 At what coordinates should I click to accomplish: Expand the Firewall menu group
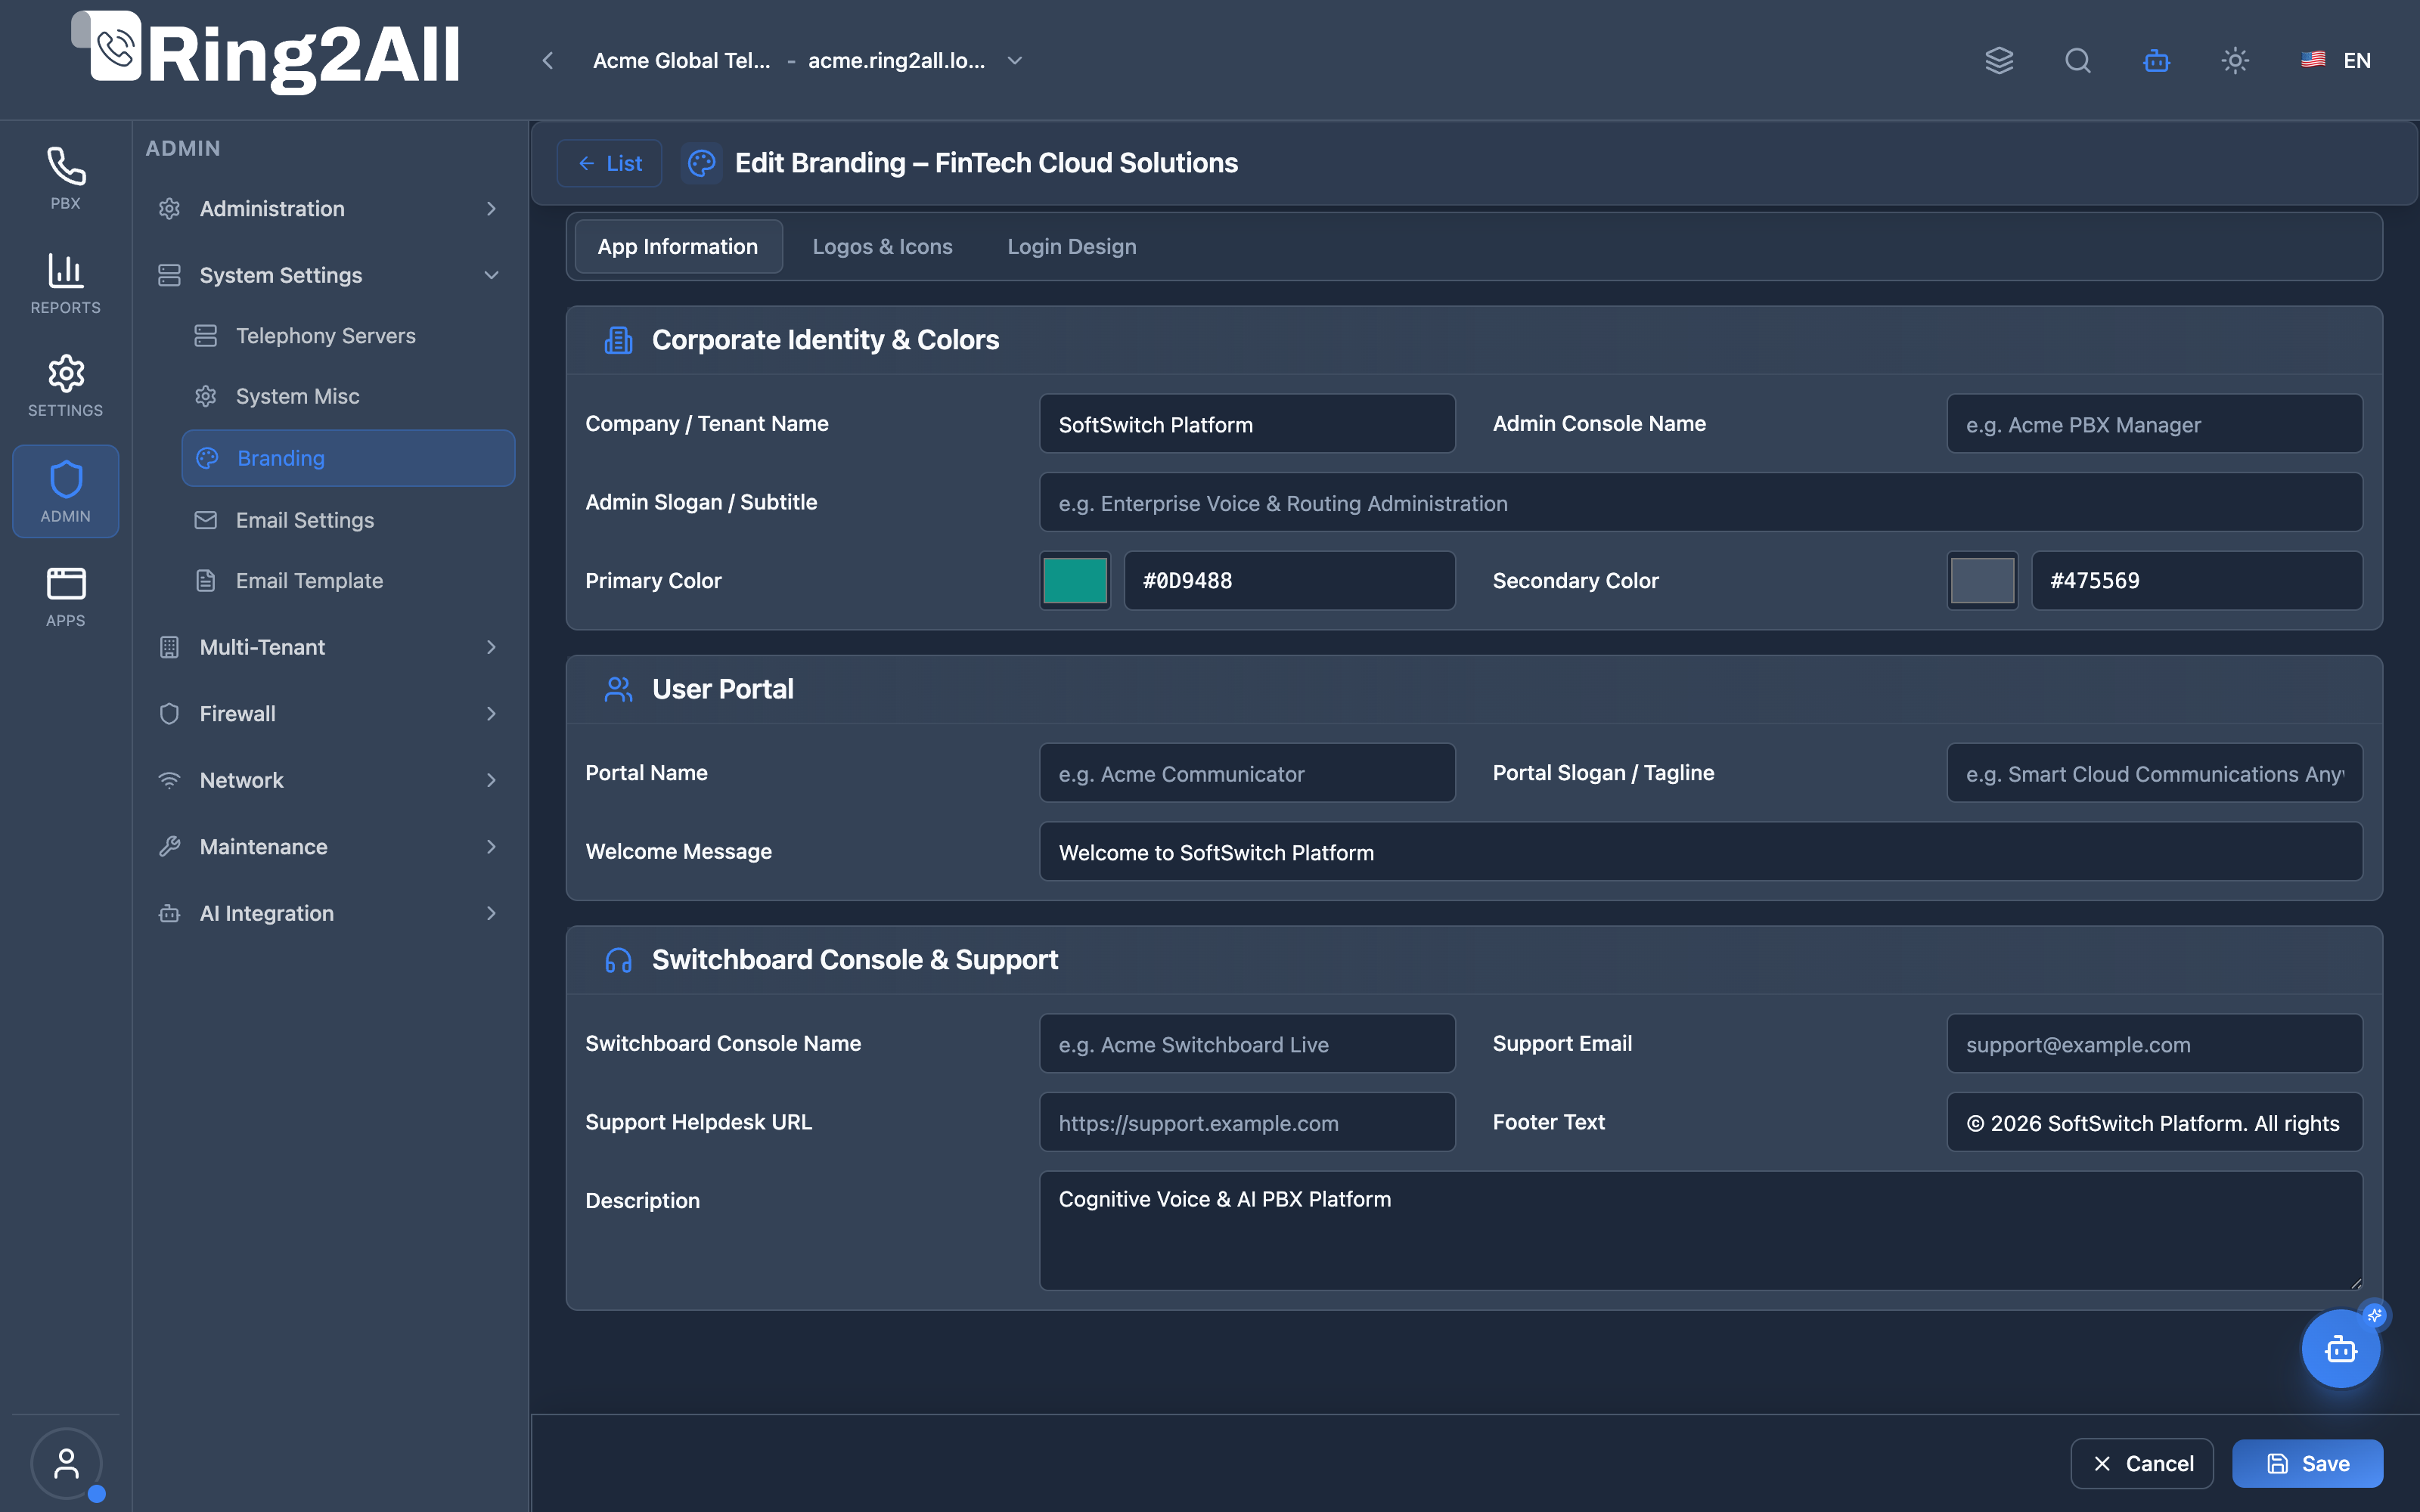[329, 714]
